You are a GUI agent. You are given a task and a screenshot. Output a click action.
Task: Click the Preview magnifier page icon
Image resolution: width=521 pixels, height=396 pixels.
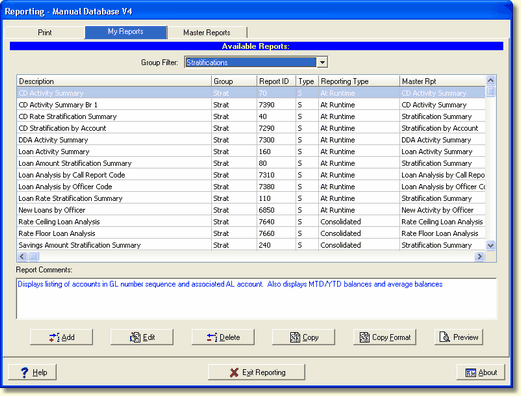click(x=444, y=337)
